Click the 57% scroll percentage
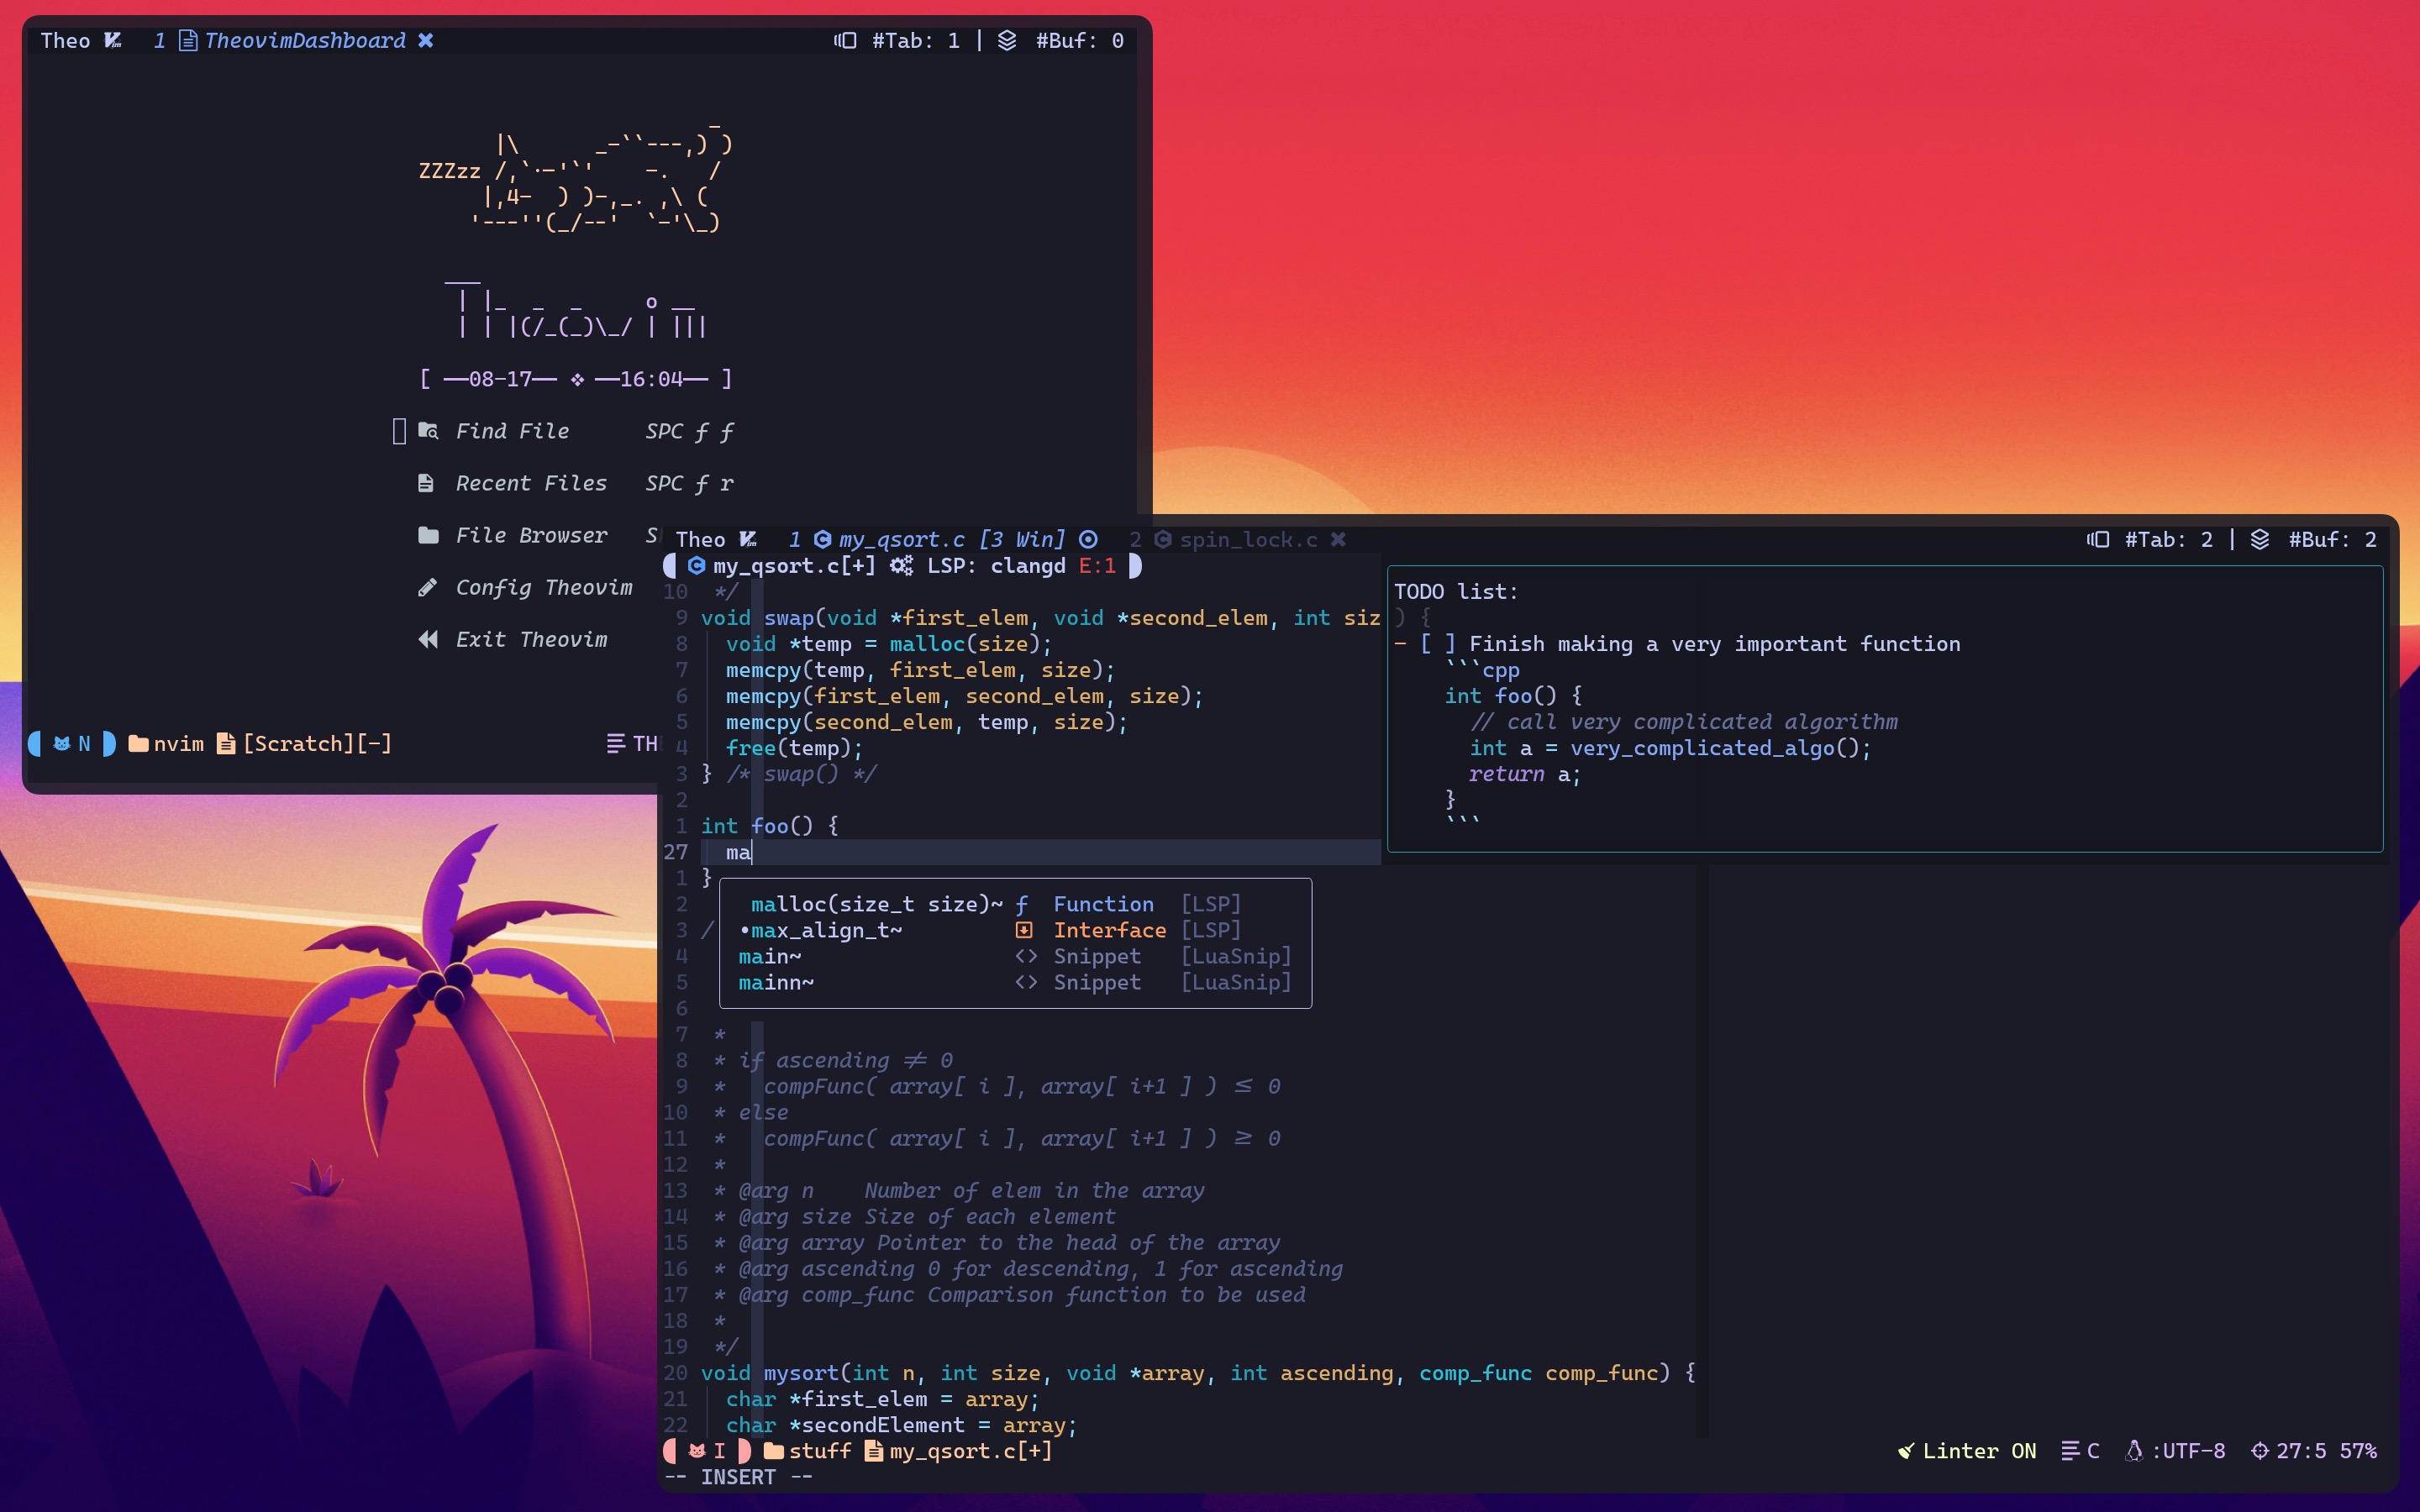This screenshot has height=1512, width=2420. tap(2358, 1451)
